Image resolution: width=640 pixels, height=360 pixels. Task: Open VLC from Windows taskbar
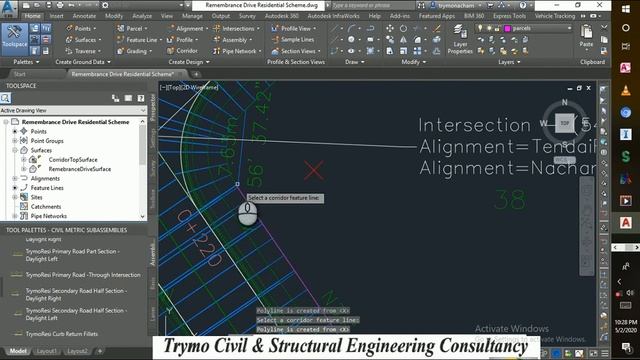625,90
